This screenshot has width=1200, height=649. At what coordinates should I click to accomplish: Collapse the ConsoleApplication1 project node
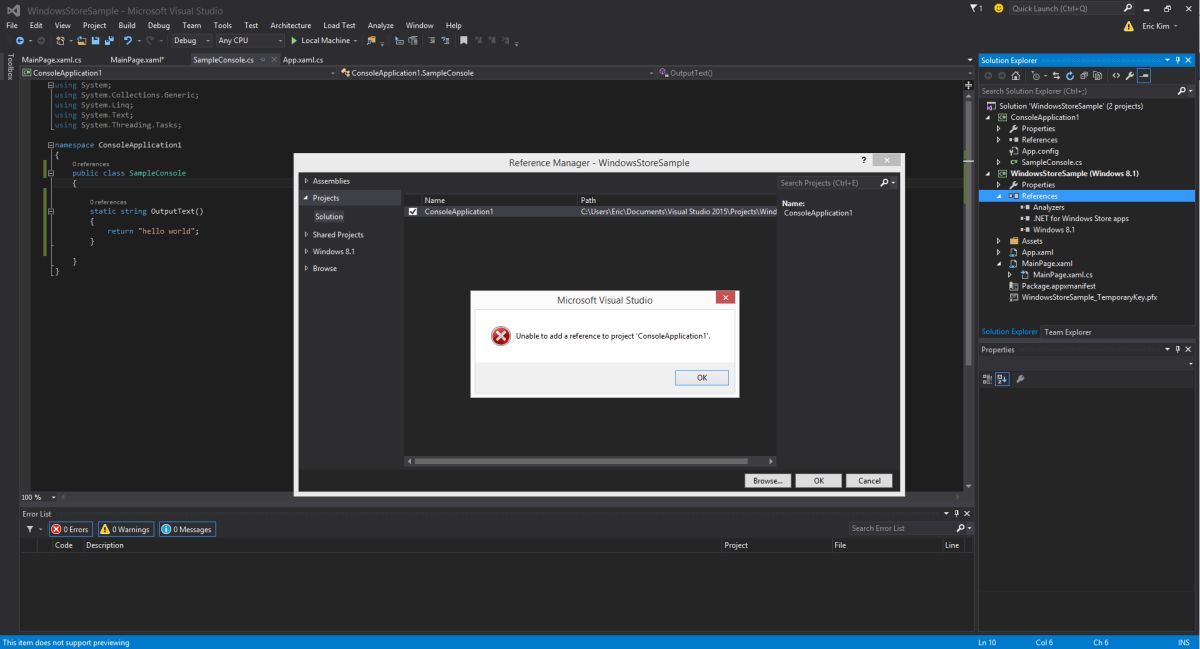click(988, 117)
